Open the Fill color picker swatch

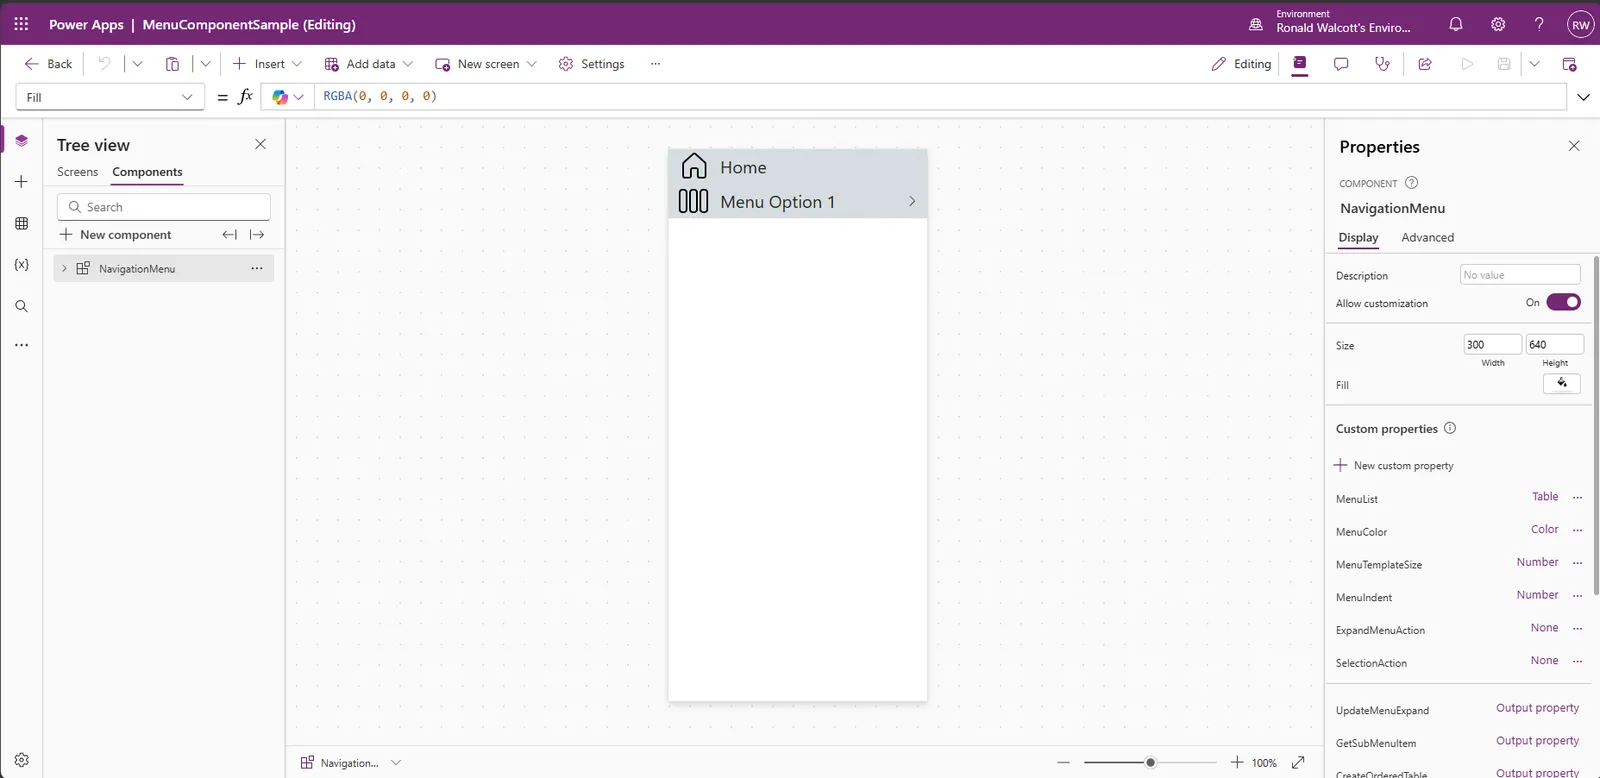1562,384
